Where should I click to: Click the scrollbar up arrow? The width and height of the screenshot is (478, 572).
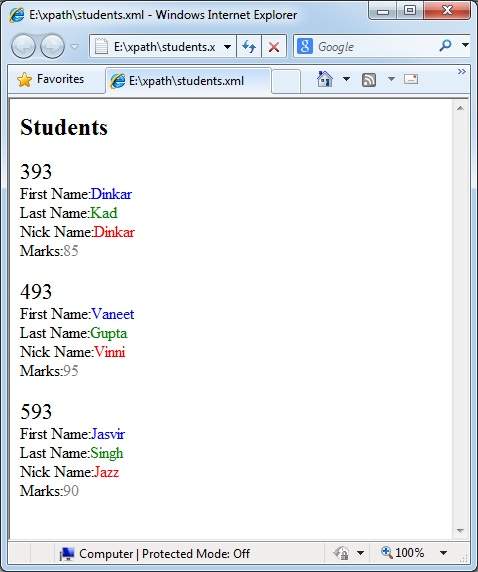pyautogui.click(x=460, y=108)
